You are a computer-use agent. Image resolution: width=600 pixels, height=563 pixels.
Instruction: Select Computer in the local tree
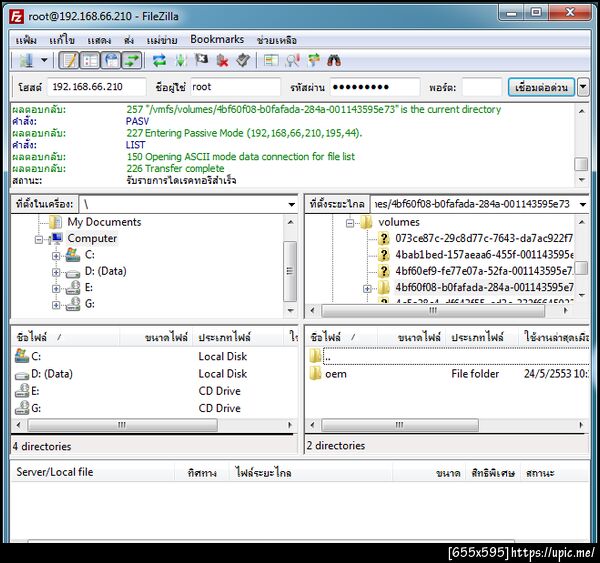[92, 238]
